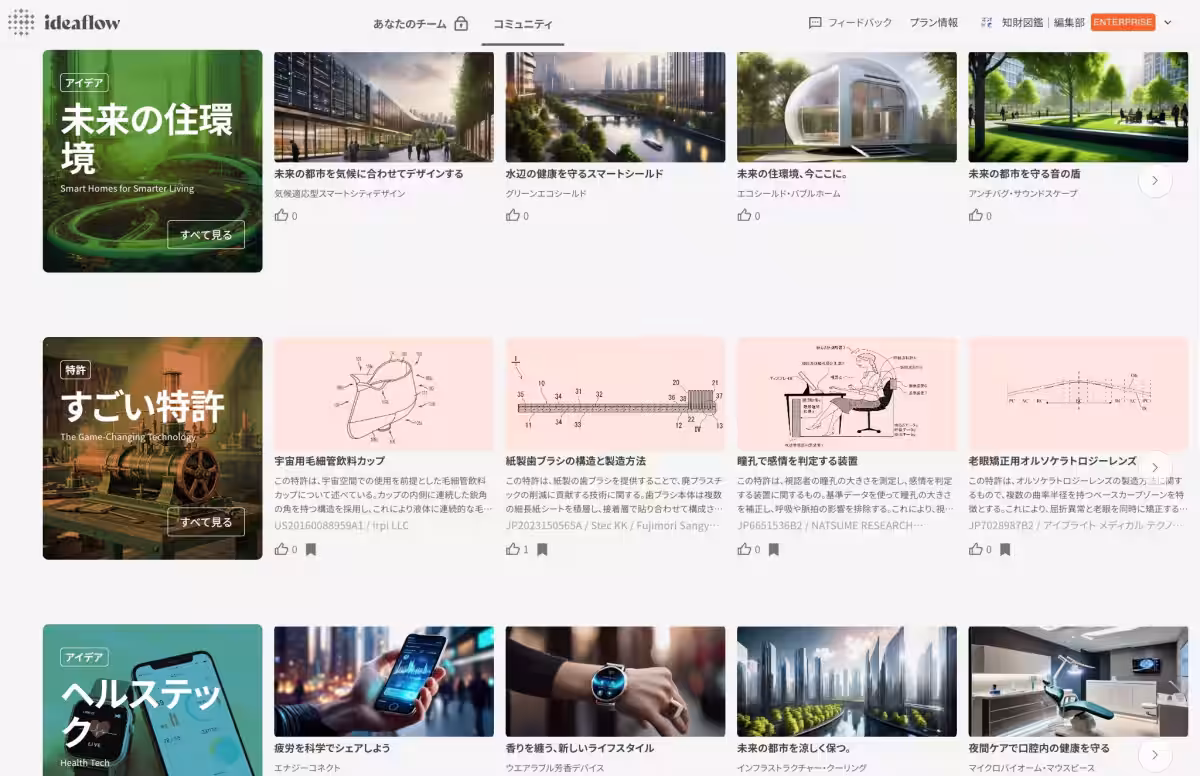Switch to the コミュニティ tab

(x=522, y=23)
